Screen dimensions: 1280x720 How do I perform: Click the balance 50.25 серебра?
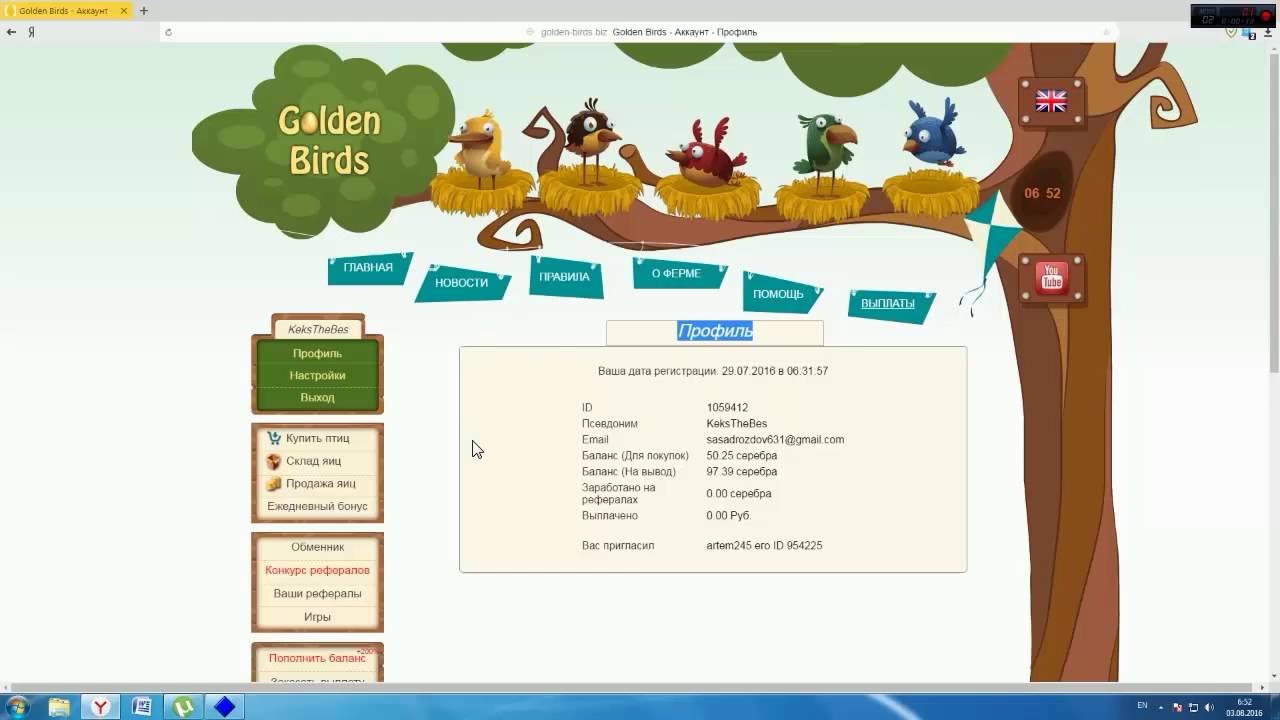[x=742, y=456]
